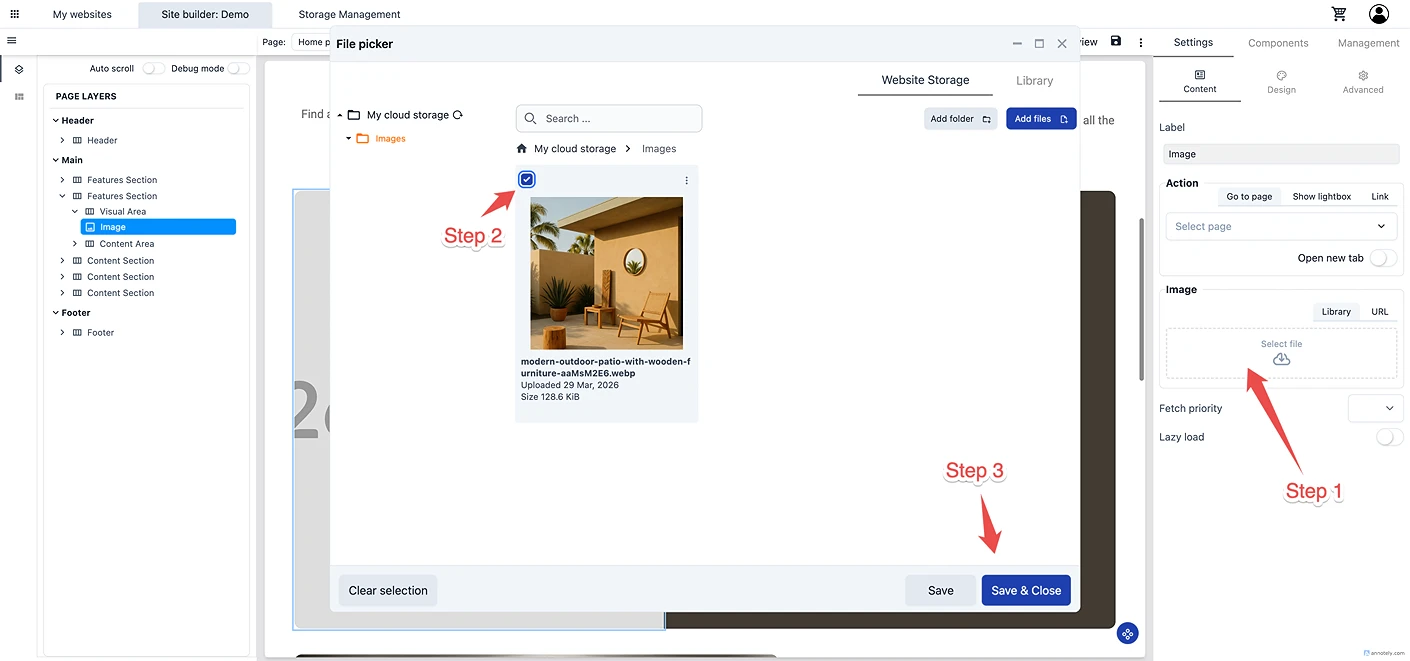Screen dimensions: 1410x661
Task: Open three-dot menu on image file card
Action: click(686, 180)
